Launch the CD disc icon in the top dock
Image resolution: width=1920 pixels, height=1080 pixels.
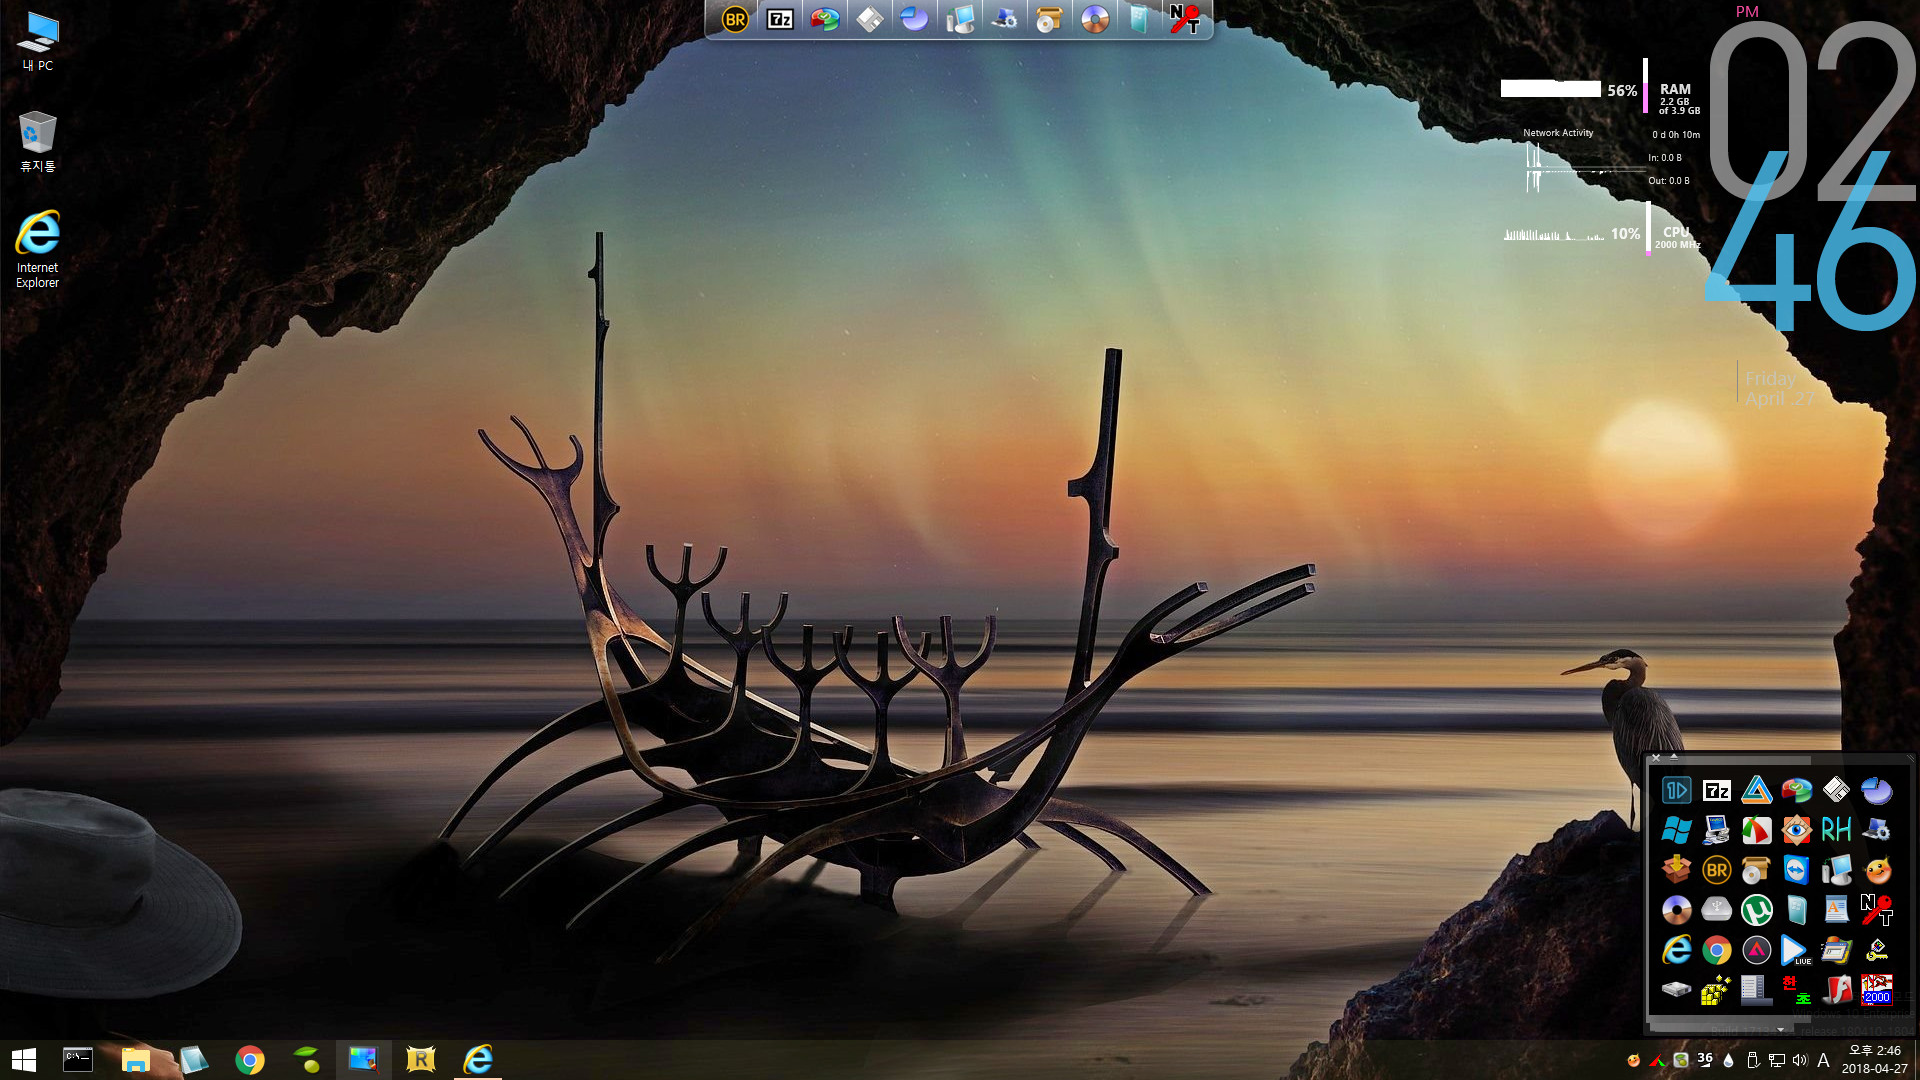(x=1095, y=19)
